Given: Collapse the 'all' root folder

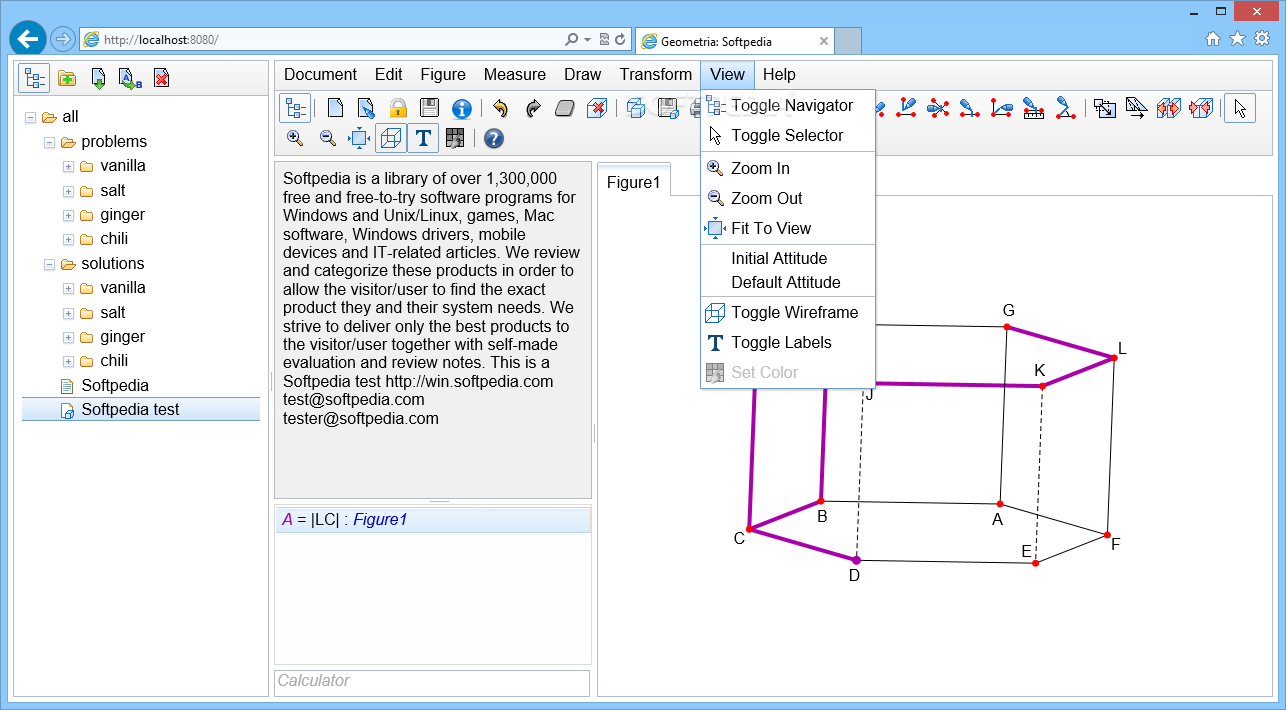Looking at the screenshot, I should click(x=30, y=117).
